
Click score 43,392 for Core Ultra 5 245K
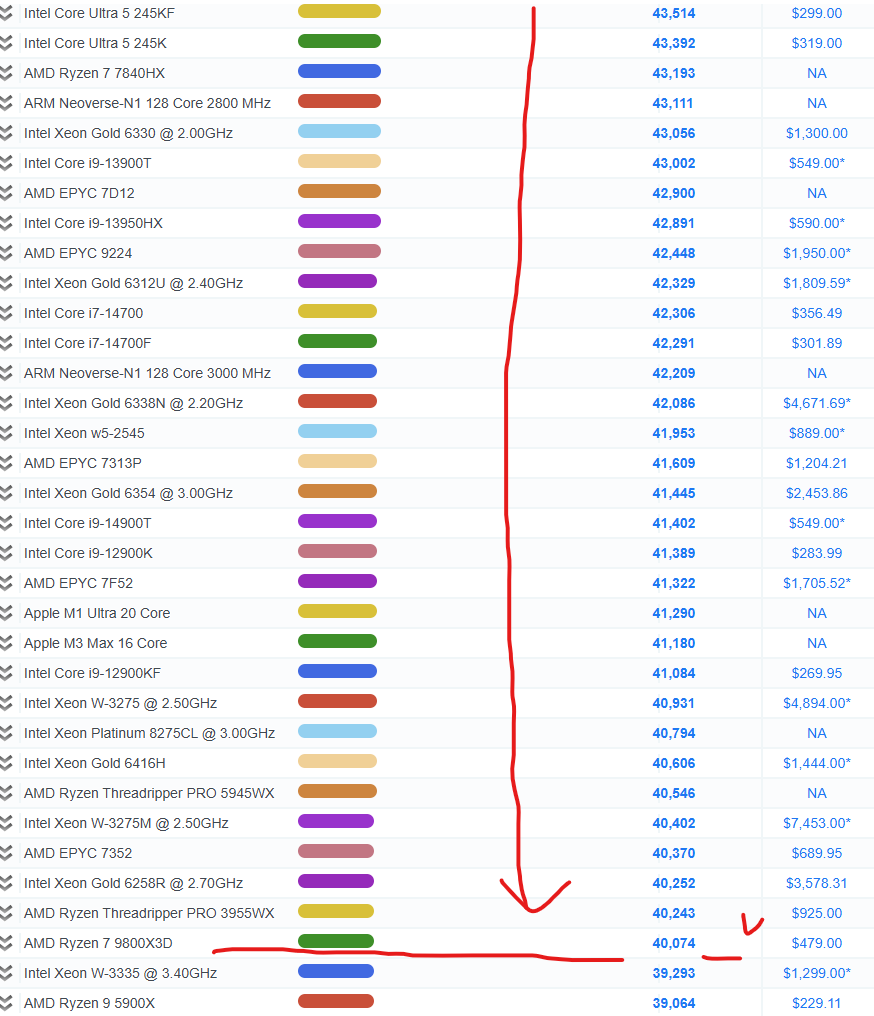click(x=674, y=43)
